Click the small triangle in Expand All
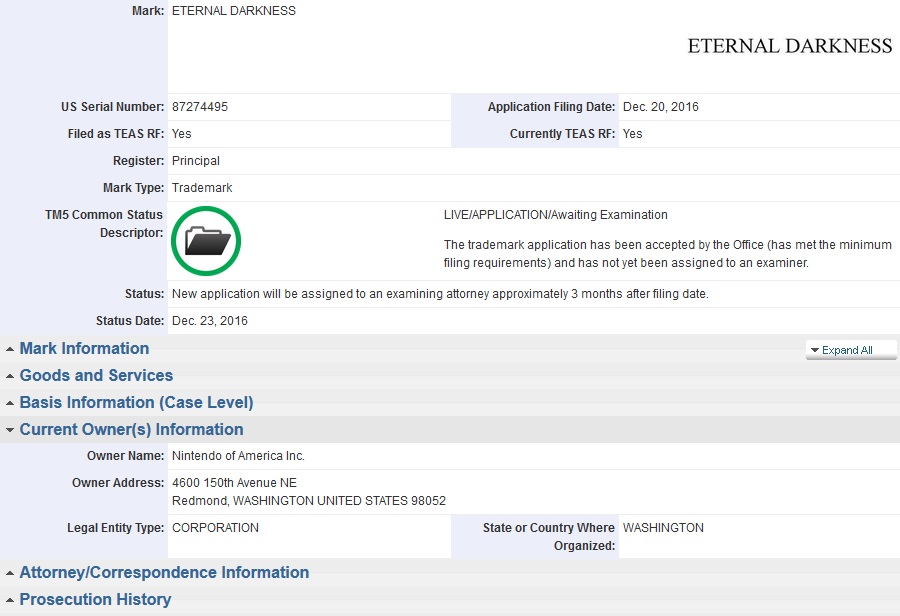Image resolution: width=900 pixels, height=616 pixels. click(x=815, y=350)
